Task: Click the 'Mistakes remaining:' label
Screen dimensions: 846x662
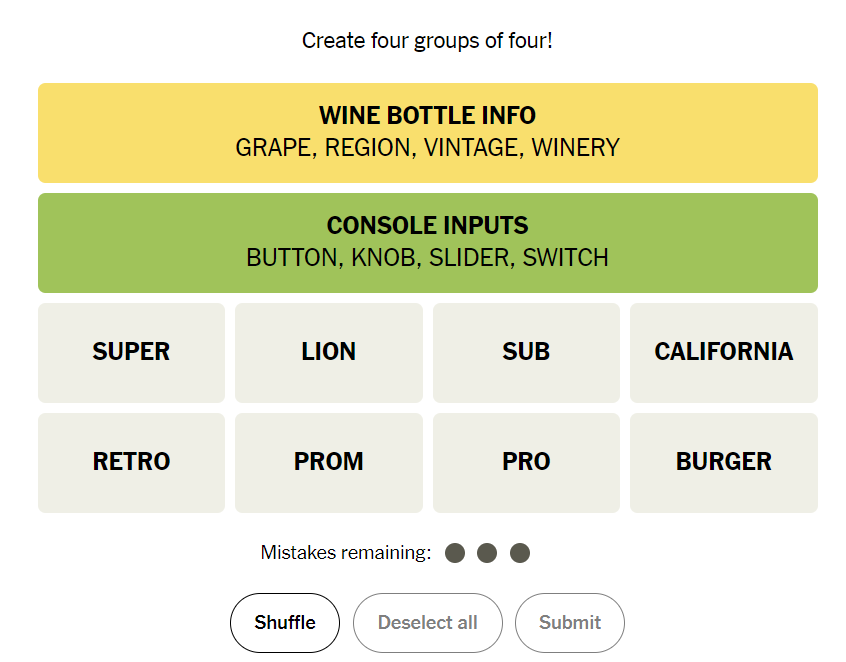Action: click(x=346, y=553)
